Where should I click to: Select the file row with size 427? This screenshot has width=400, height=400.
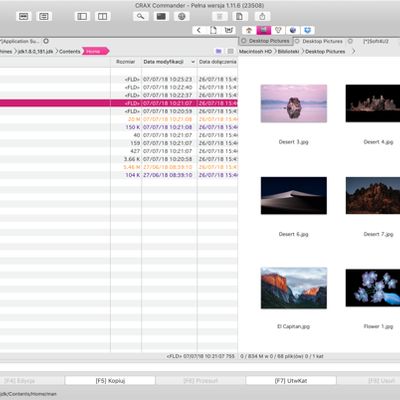[x=119, y=151]
